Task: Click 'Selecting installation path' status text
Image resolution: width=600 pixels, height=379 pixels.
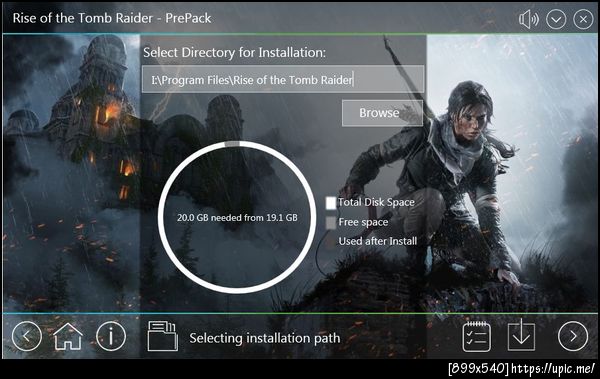Action: click(265, 338)
